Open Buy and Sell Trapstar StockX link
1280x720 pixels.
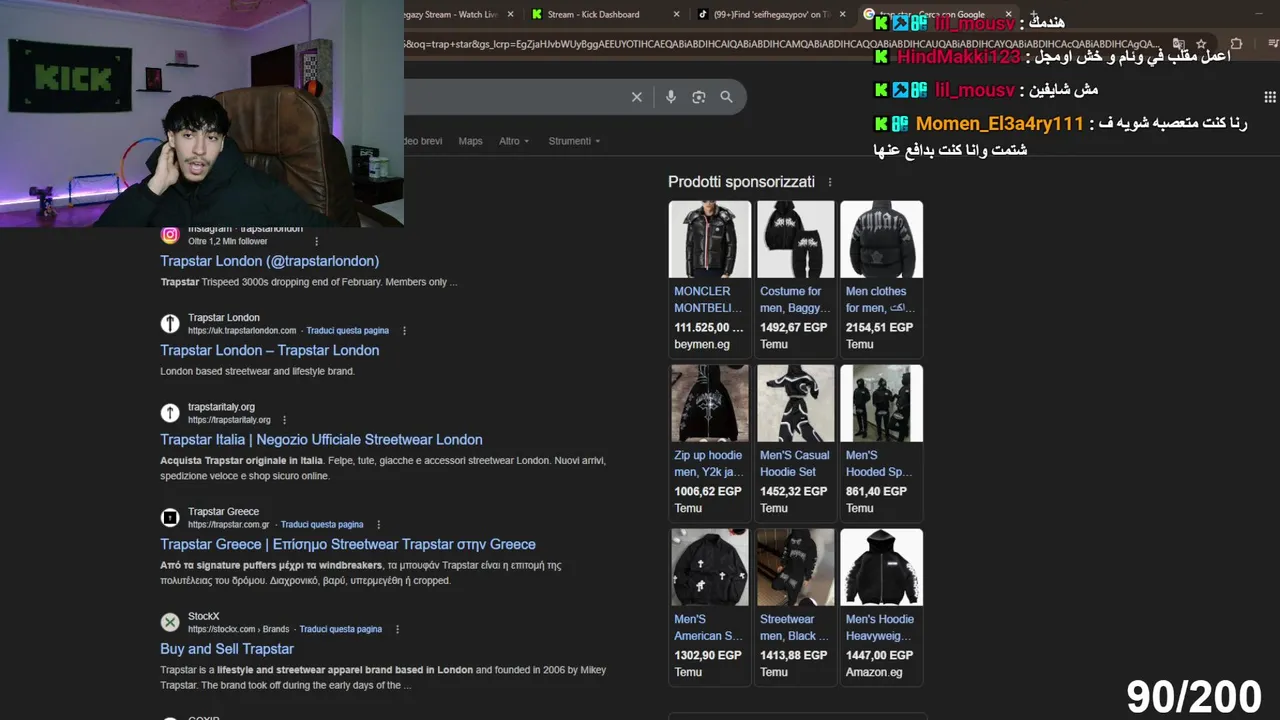pos(227,649)
